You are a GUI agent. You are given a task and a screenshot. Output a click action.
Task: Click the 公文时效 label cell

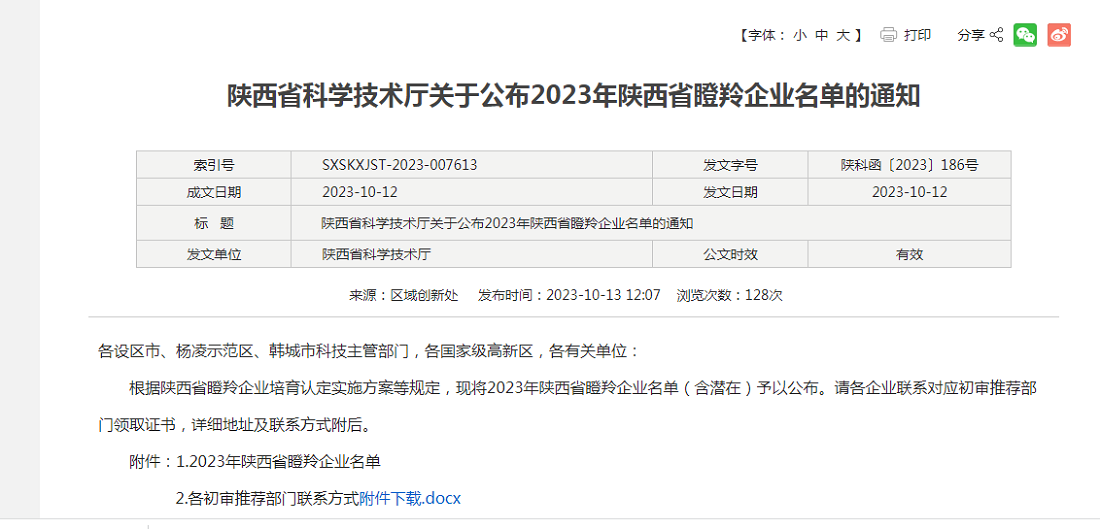(x=730, y=254)
